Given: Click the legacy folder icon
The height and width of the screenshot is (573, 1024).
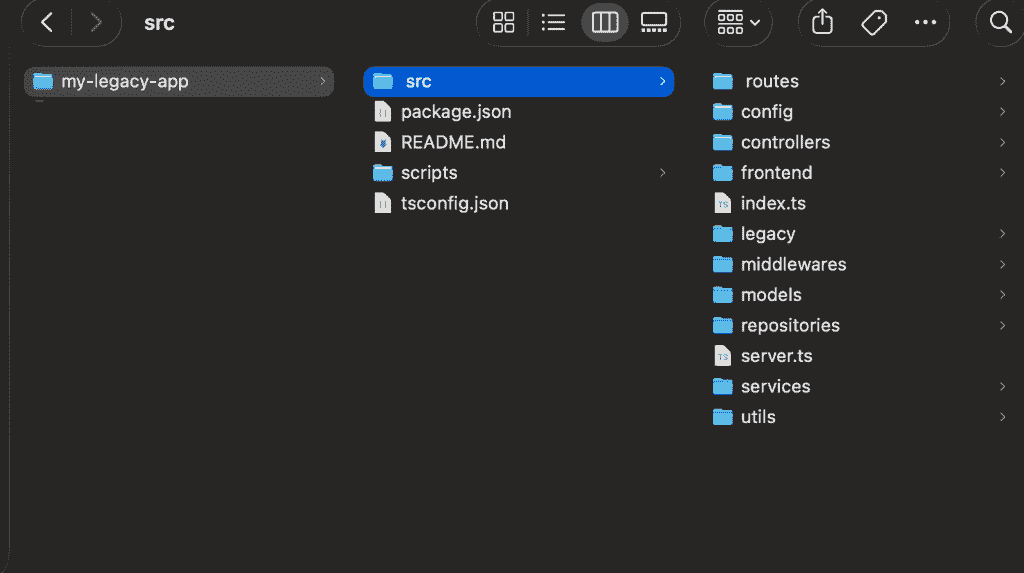Looking at the screenshot, I should 723,234.
